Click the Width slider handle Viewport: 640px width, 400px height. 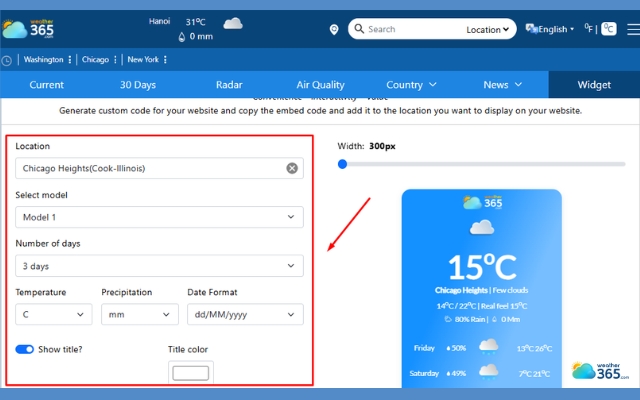coord(342,164)
